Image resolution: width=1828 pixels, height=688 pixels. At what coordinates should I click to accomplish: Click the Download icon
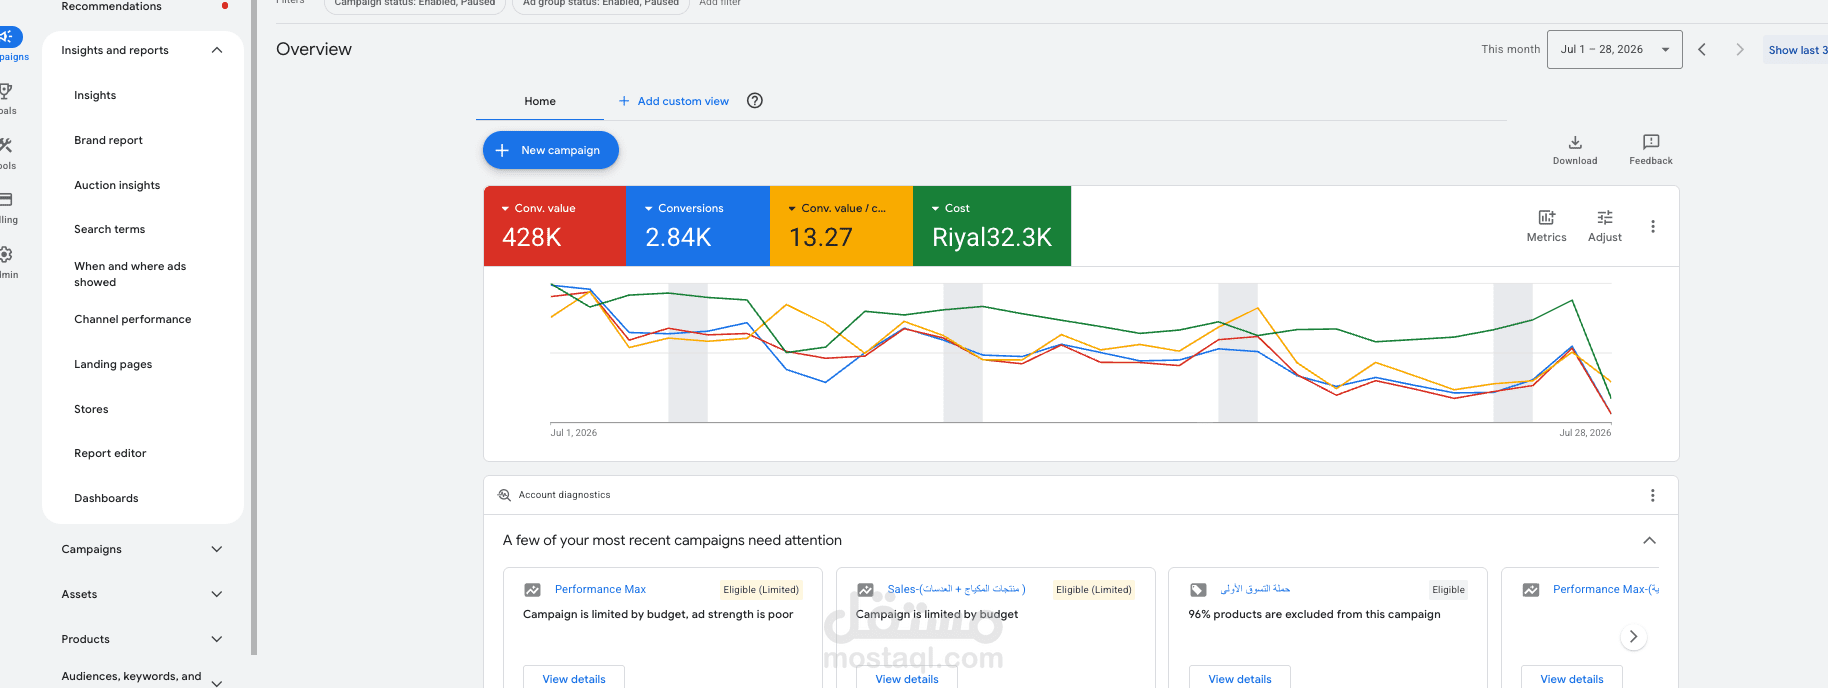[1575, 142]
